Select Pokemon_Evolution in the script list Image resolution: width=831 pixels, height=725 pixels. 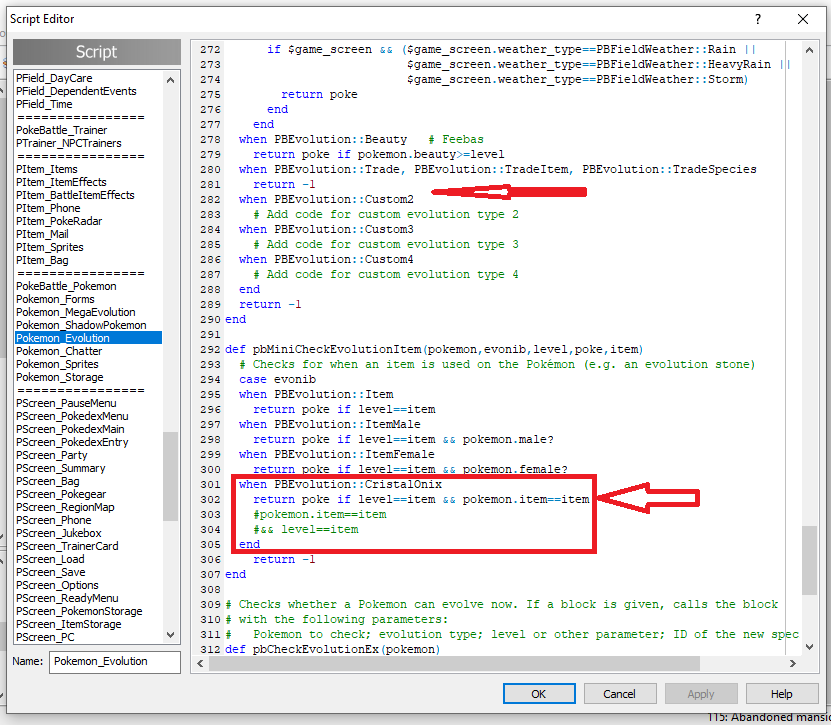tap(63, 338)
